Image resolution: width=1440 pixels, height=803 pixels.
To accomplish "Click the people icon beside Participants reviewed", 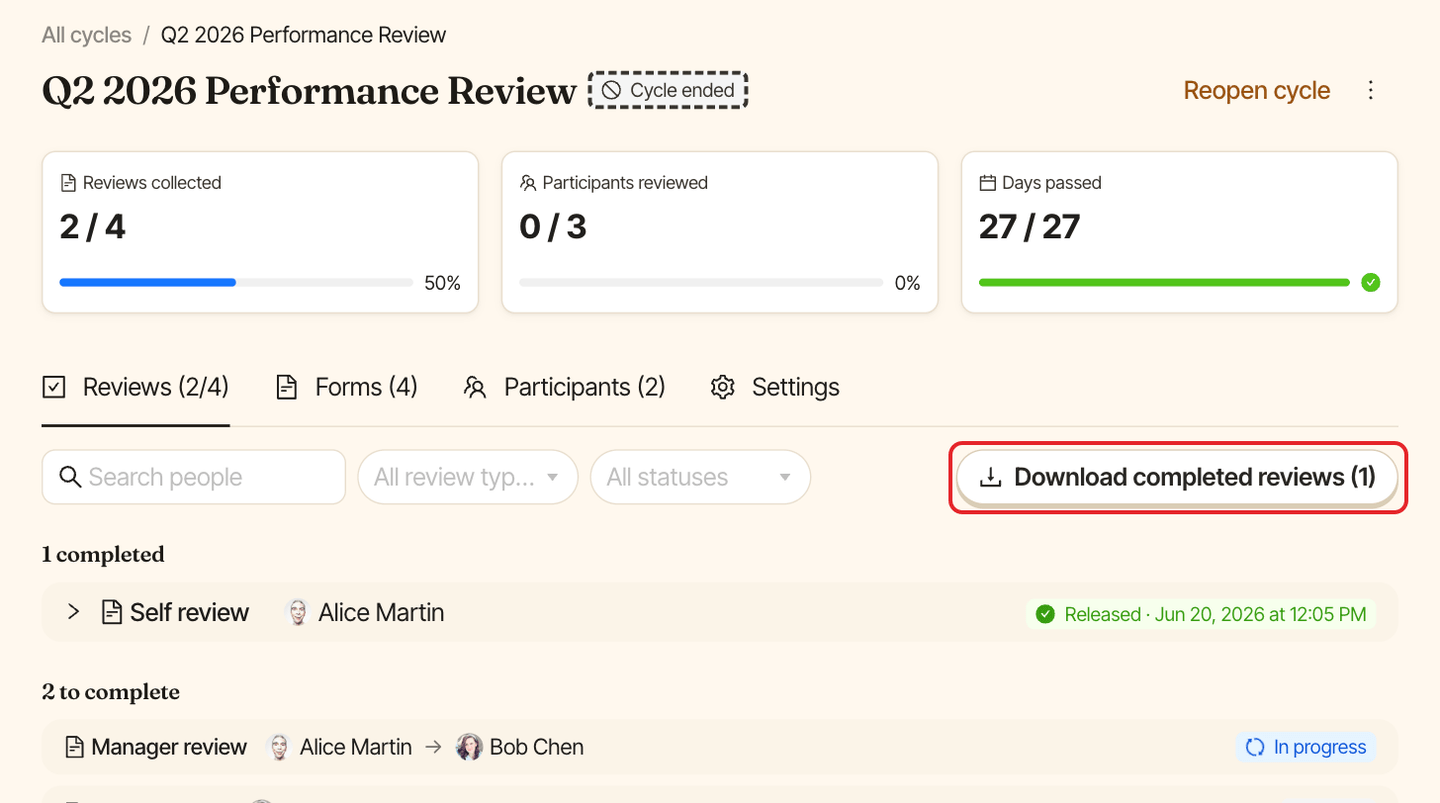I will [x=528, y=183].
